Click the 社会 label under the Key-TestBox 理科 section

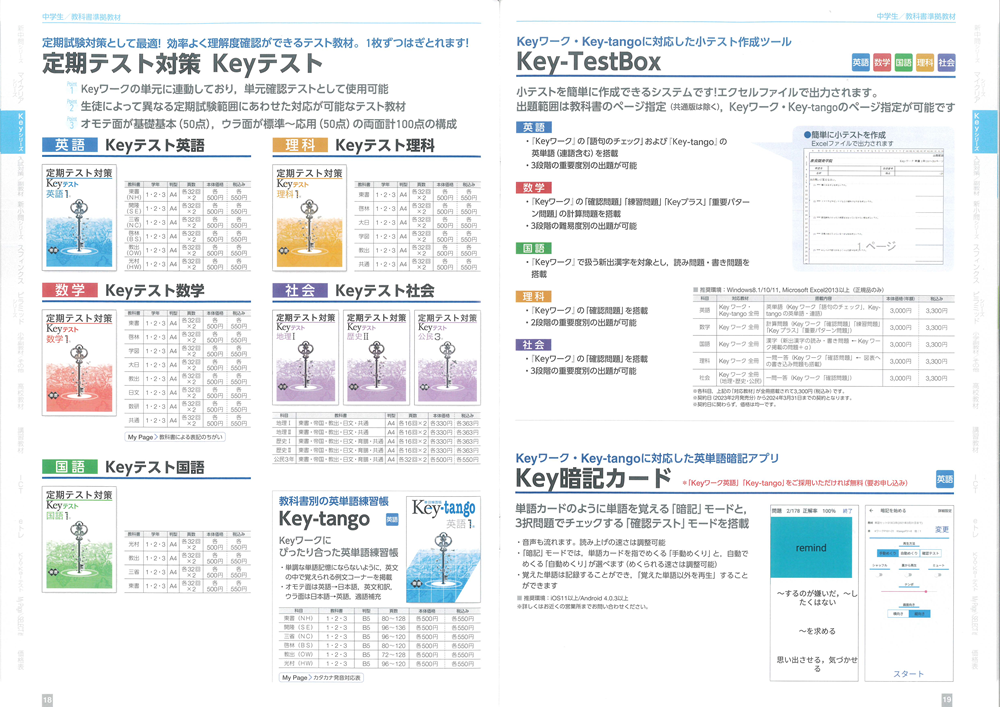click(534, 345)
